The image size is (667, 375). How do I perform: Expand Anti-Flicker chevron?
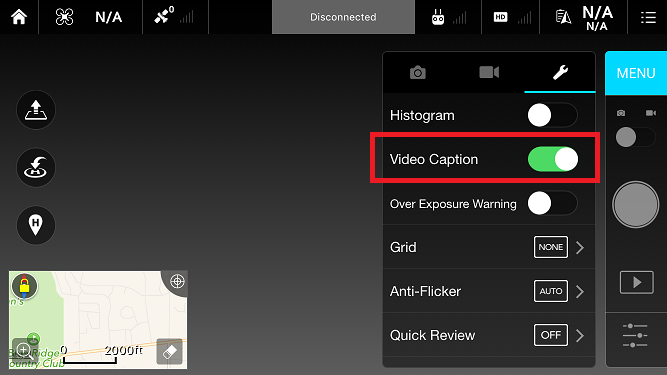tap(580, 292)
